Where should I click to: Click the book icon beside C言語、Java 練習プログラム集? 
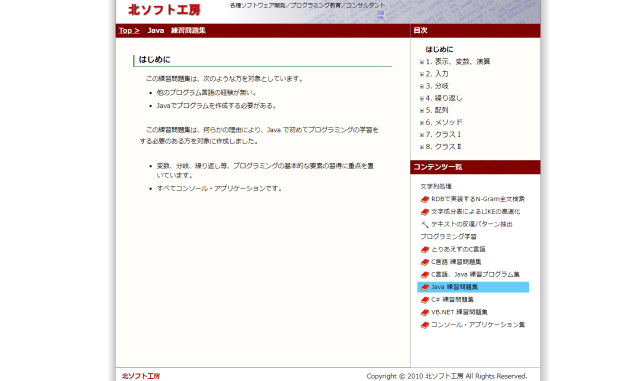click(424, 275)
